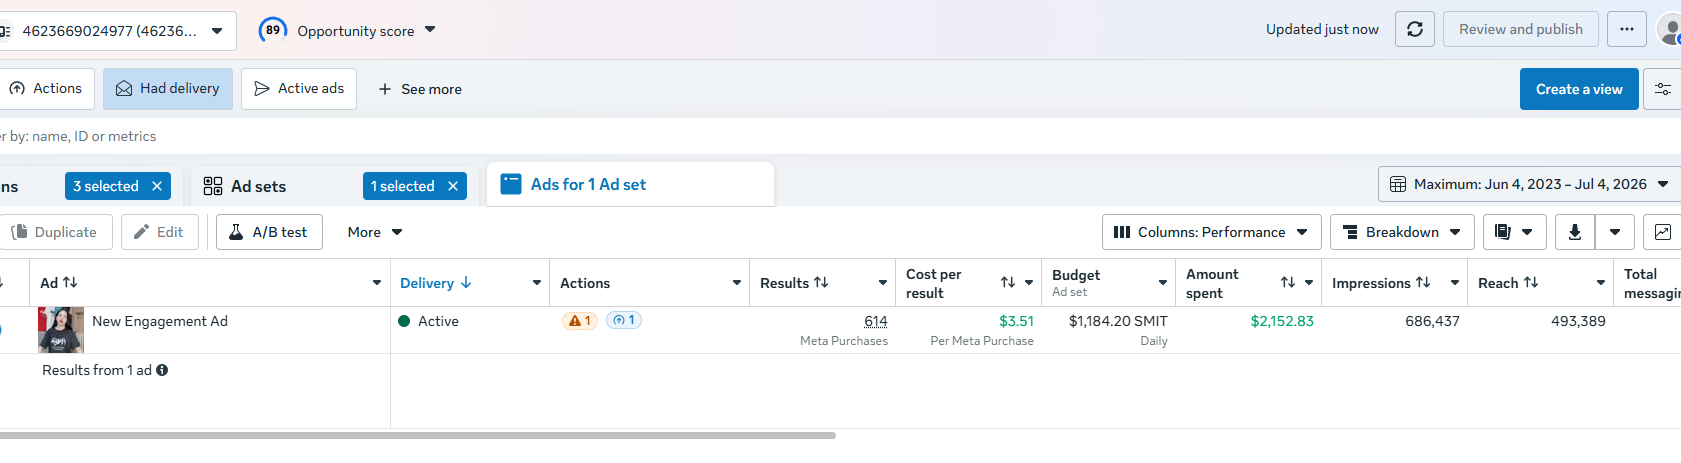Open the filter settings sliders icon

click(1663, 89)
